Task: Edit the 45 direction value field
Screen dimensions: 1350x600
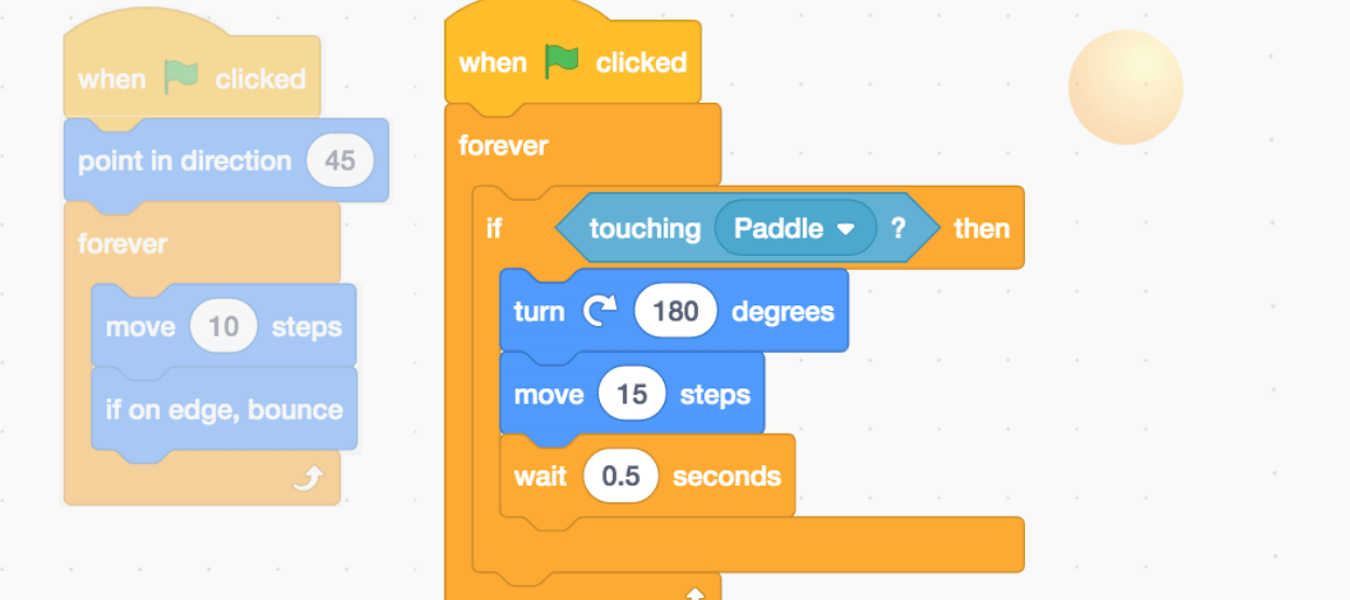Action: click(x=340, y=161)
